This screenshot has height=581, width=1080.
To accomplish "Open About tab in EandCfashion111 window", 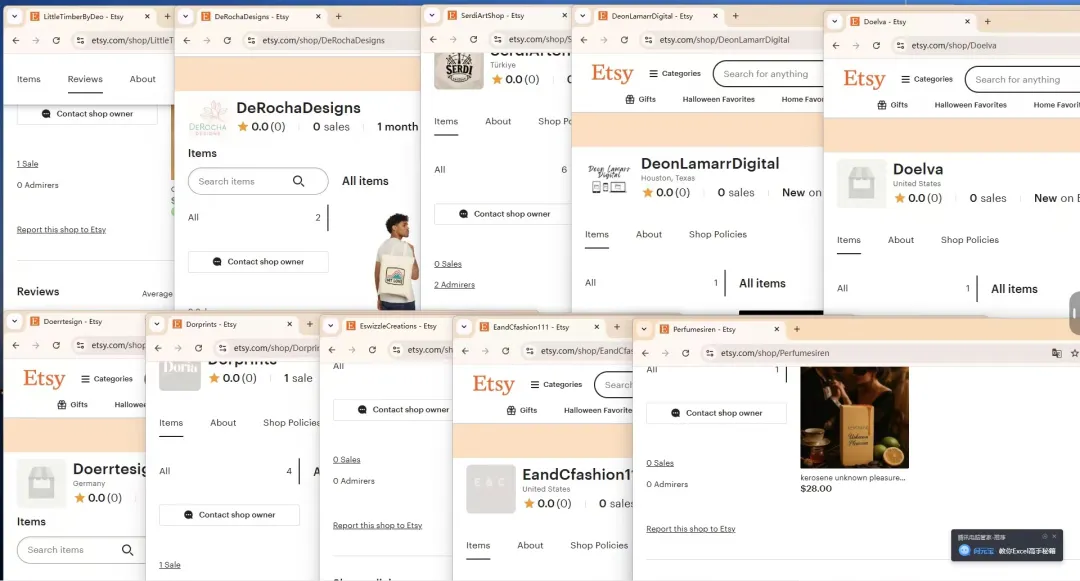I will point(530,545).
